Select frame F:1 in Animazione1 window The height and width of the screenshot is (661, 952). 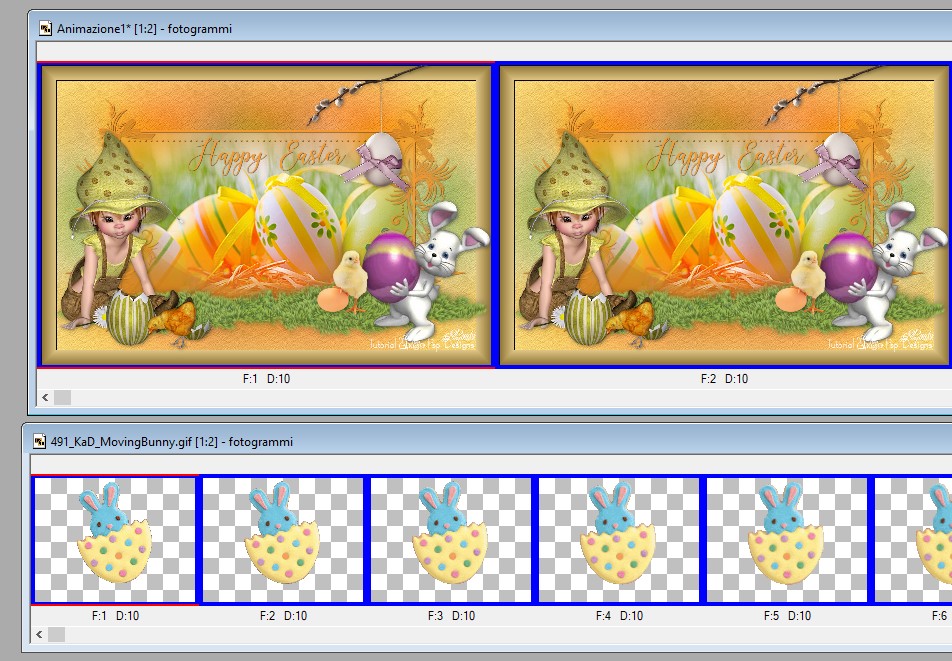click(266, 215)
